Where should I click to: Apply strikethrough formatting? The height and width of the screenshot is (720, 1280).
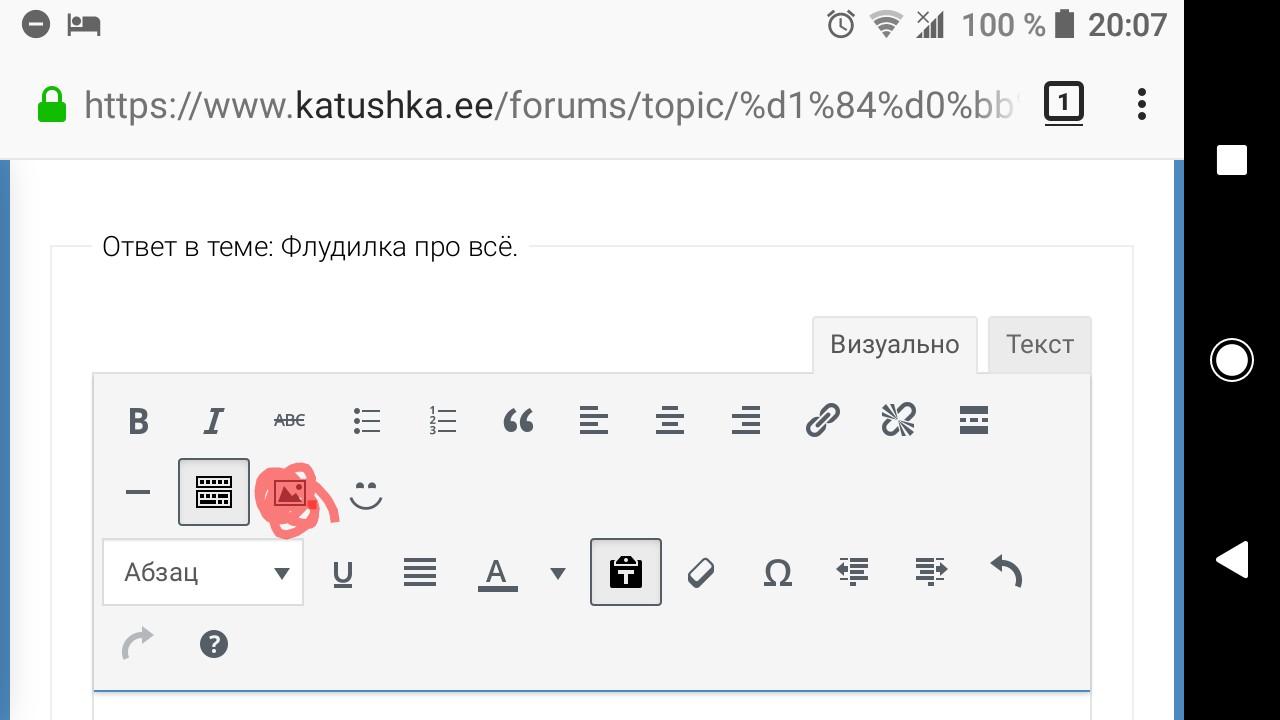click(290, 421)
